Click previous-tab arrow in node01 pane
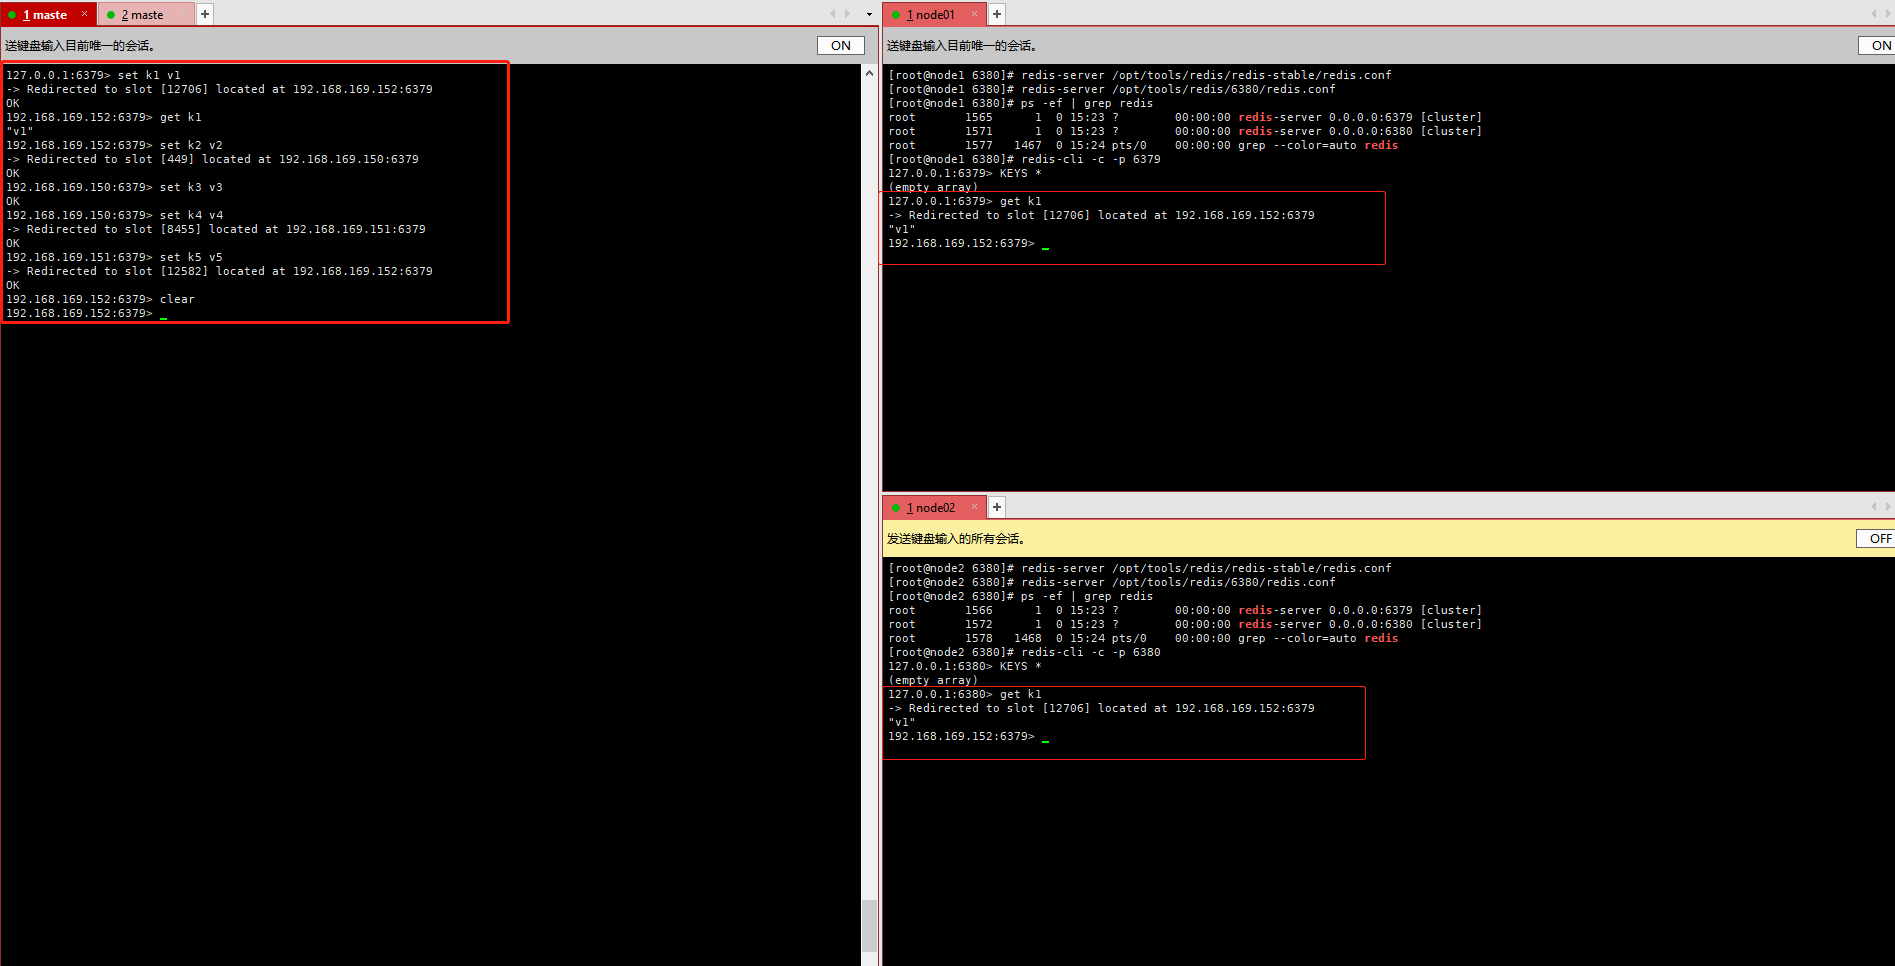Image resolution: width=1895 pixels, height=966 pixels. click(1874, 14)
